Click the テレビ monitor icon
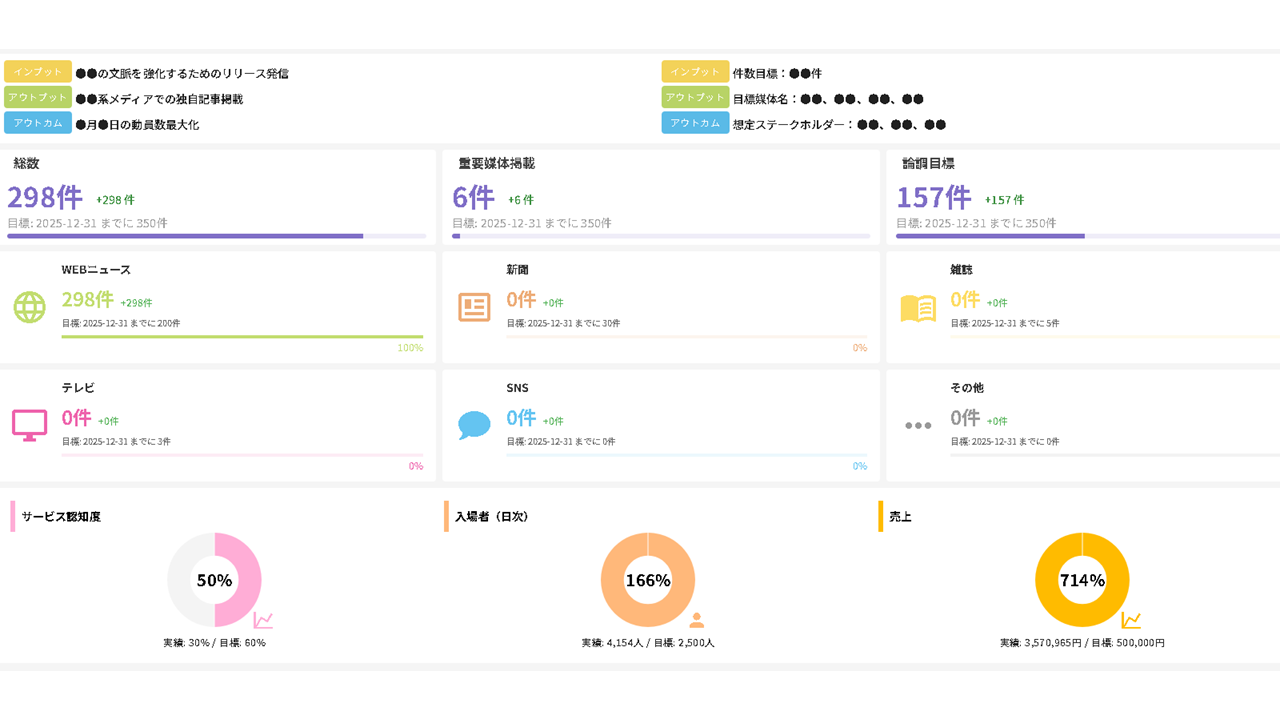The height and width of the screenshot is (720, 1280). pos(29,424)
